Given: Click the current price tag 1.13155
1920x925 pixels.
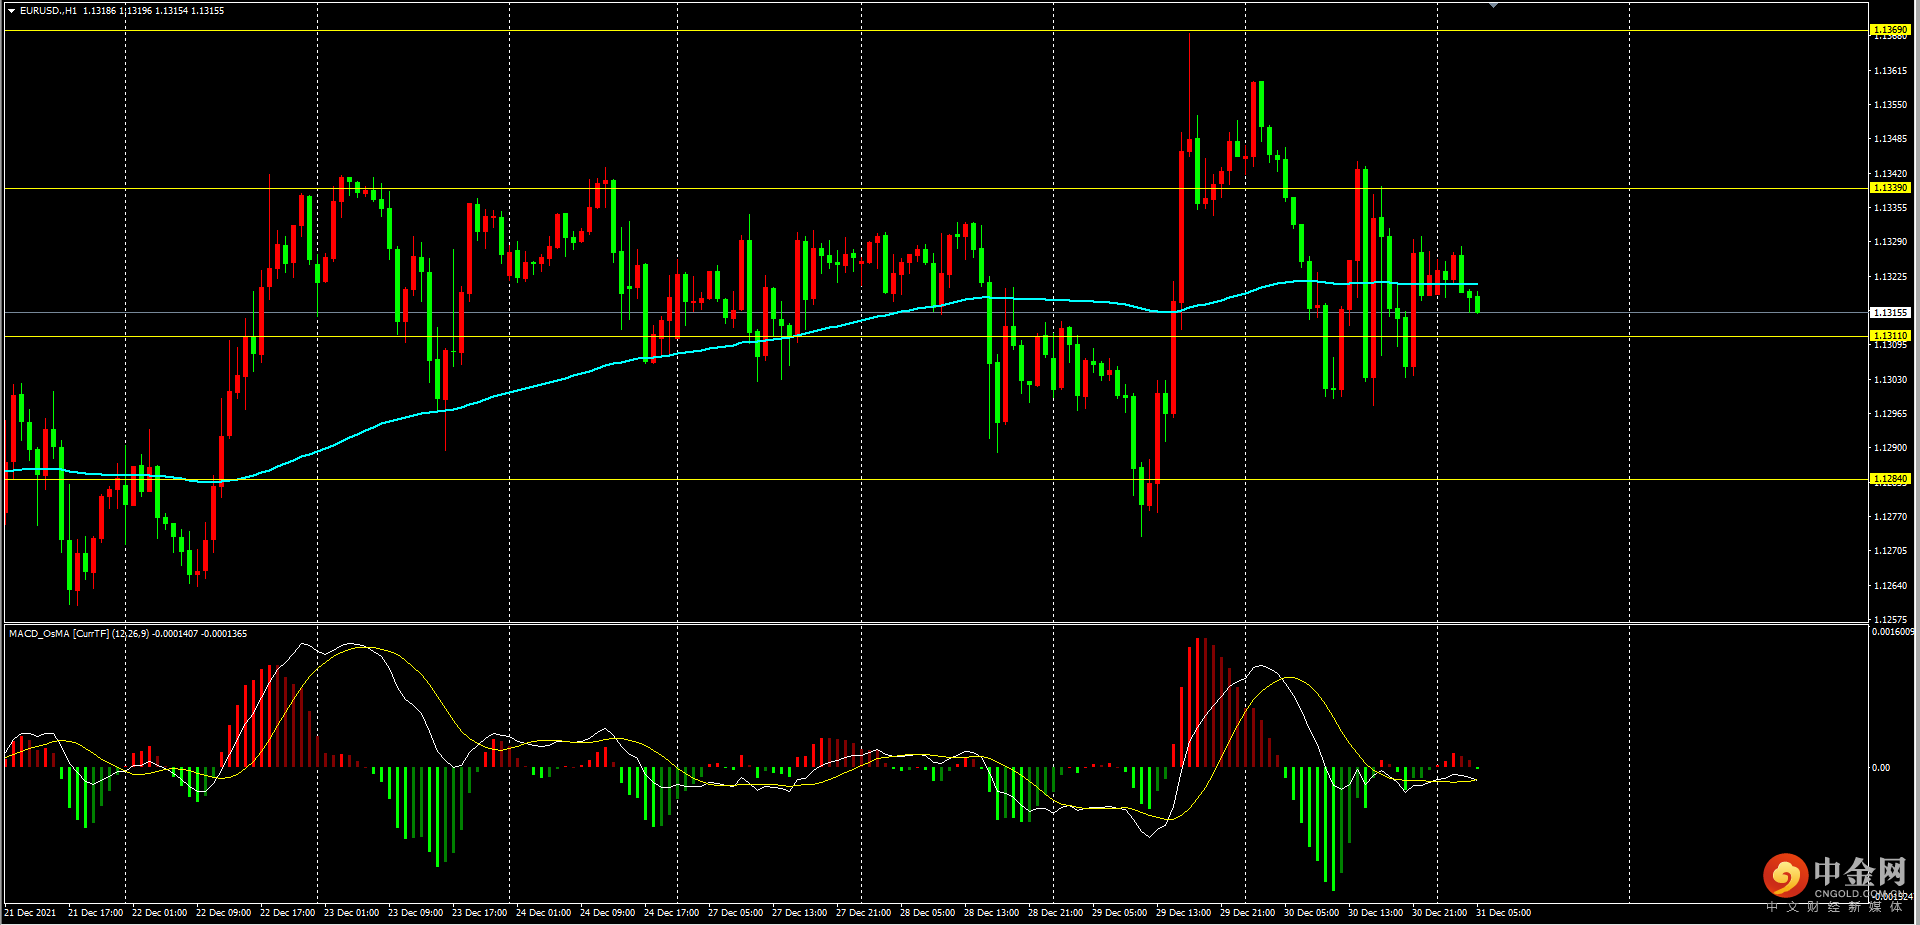Looking at the screenshot, I should pyautogui.click(x=1890, y=313).
